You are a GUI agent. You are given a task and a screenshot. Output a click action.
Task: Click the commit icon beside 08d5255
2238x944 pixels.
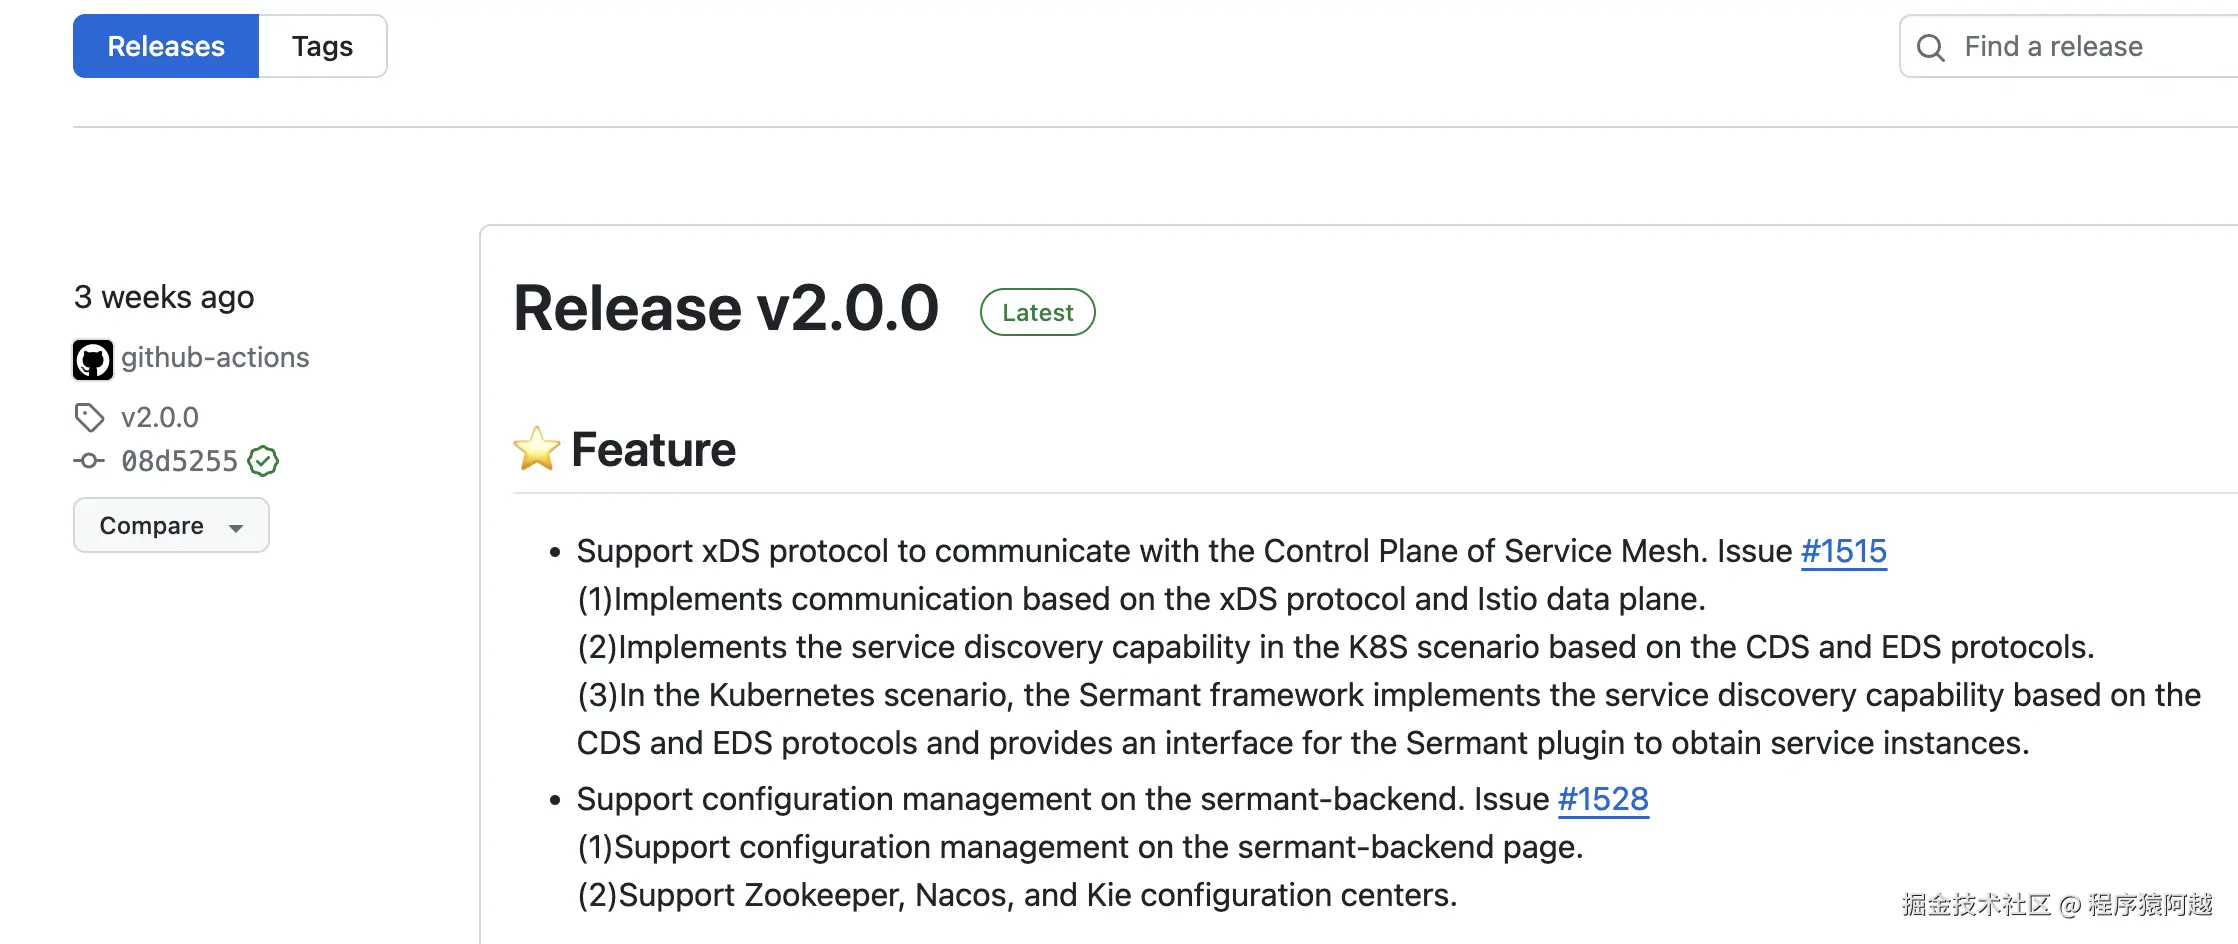(x=89, y=461)
